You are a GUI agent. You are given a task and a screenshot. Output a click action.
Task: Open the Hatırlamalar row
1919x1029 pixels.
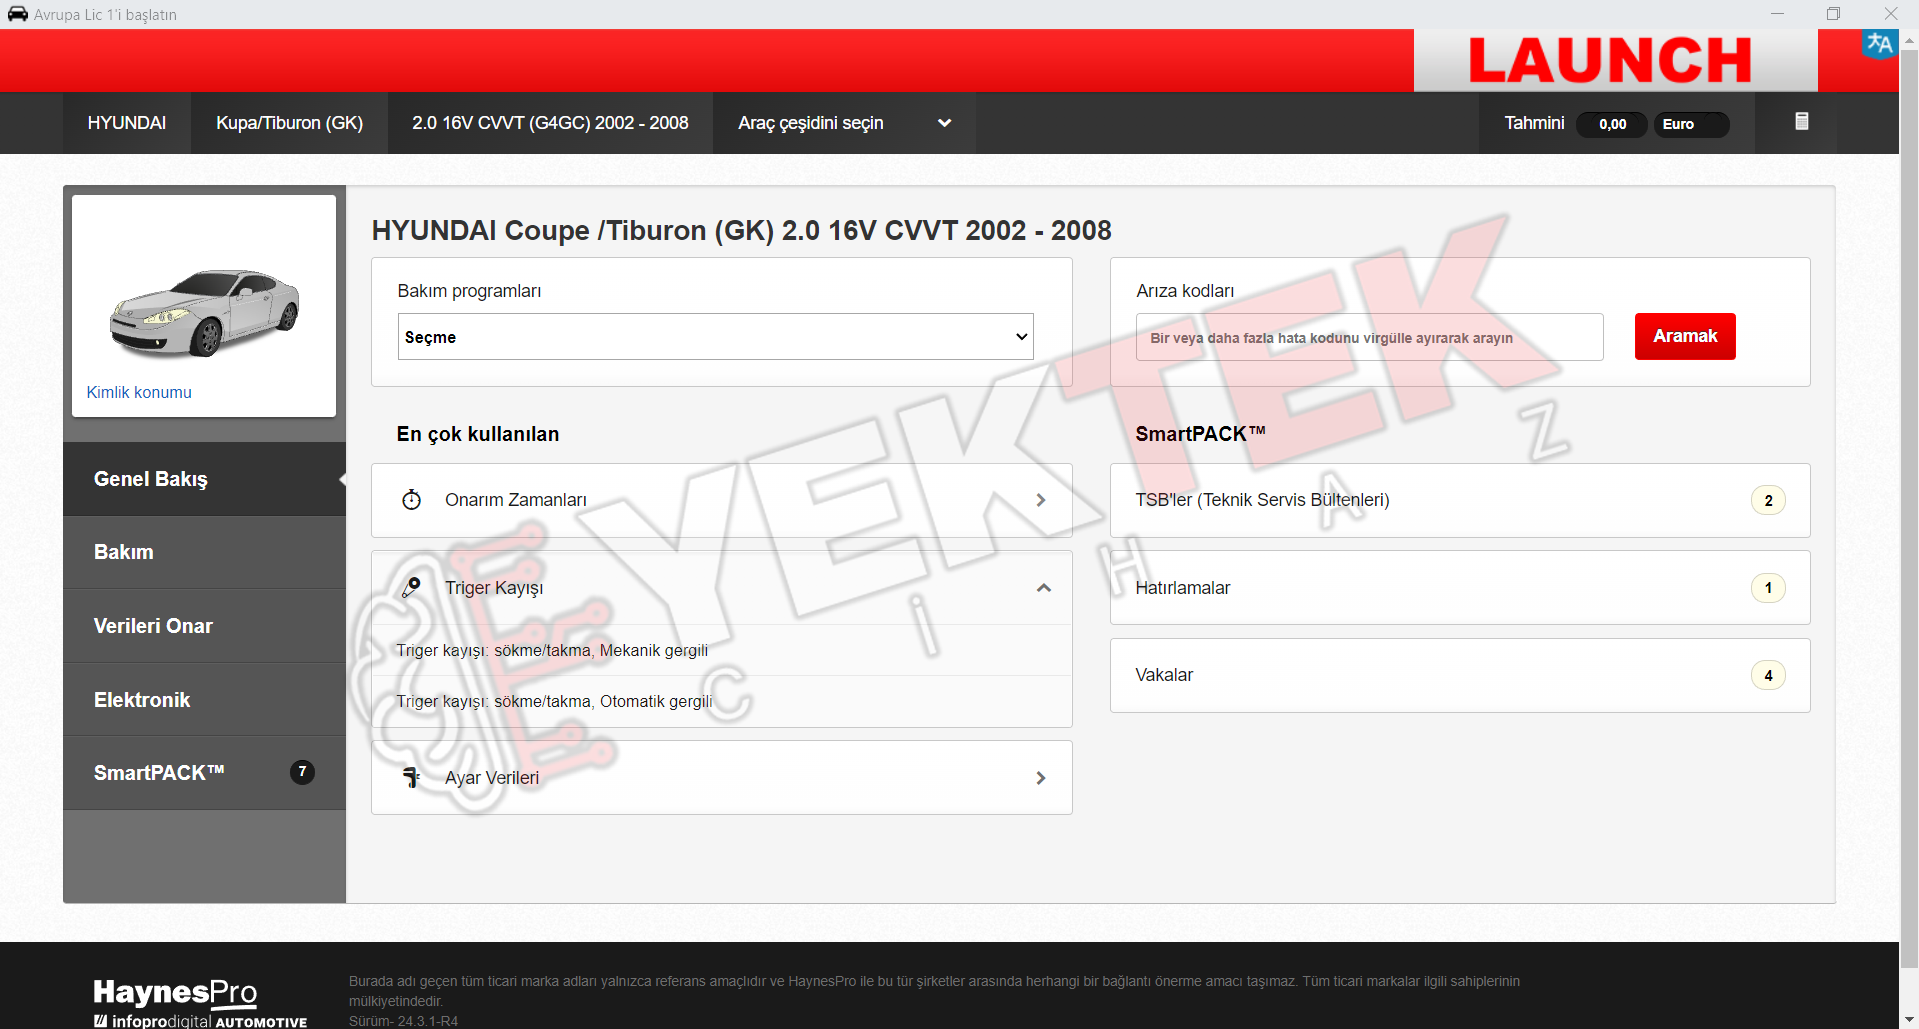tap(1460, 588)
